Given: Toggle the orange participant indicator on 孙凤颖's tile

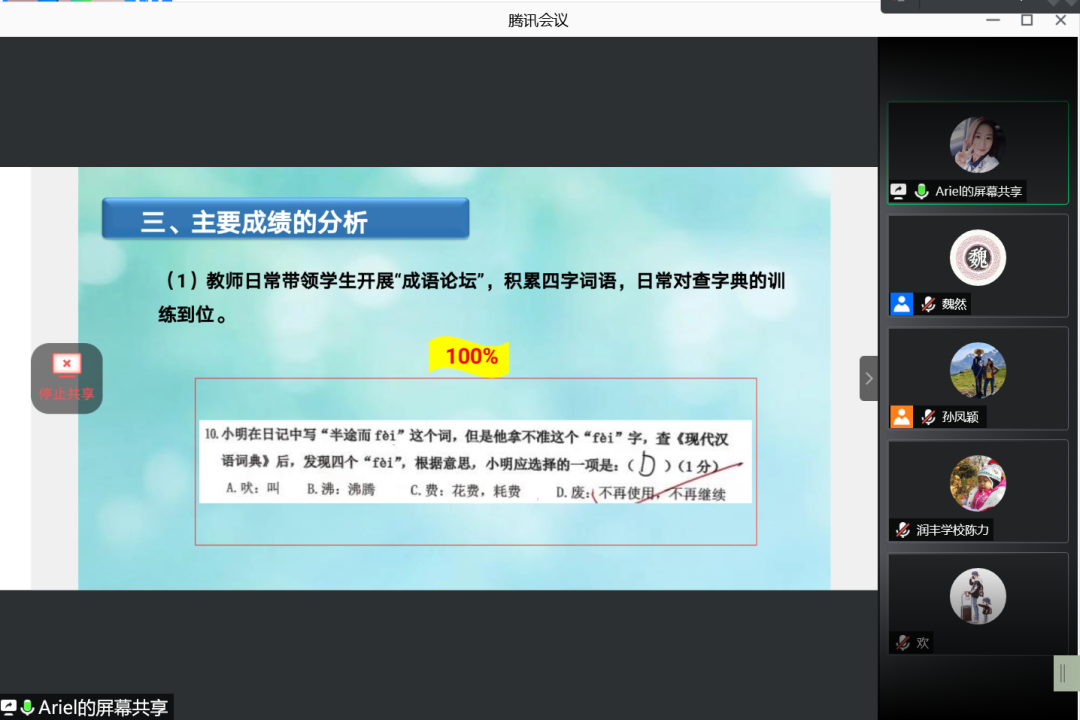Looking at the screenshot, I should [901, 416].
